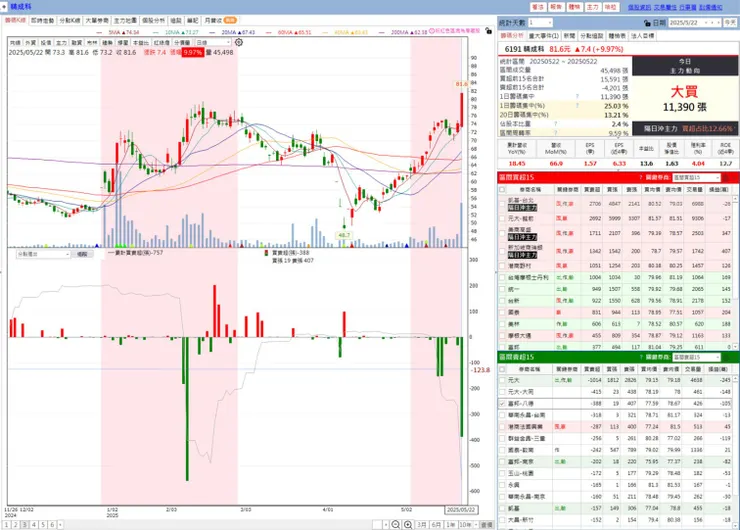740x530 pixels.
Task: Zoom in chart with plus magnifier
Action: coord(408,524)
